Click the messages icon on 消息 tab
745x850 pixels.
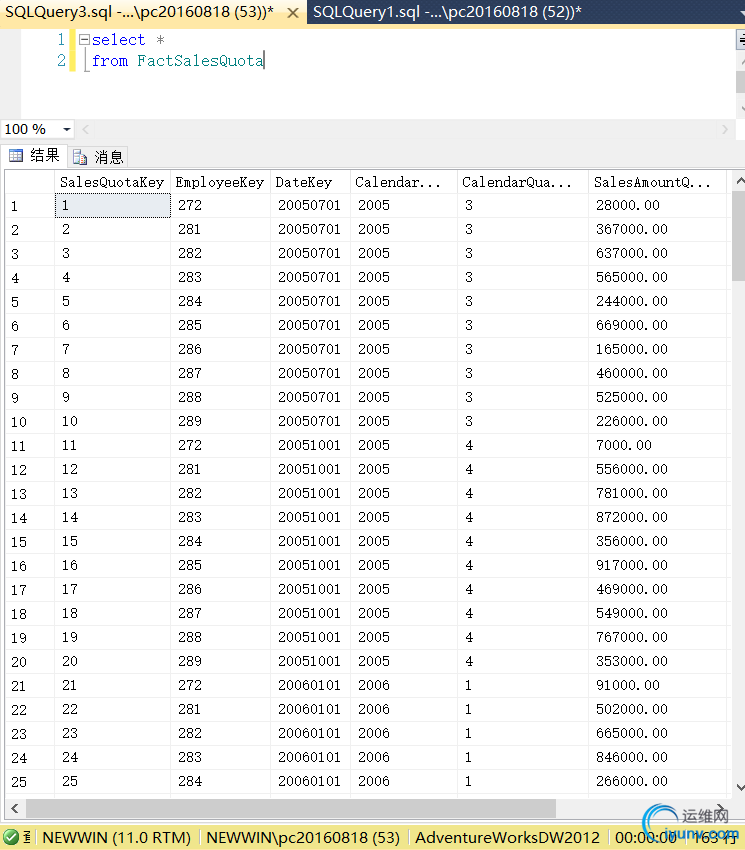pyautogui.click(x=80, y=157)
